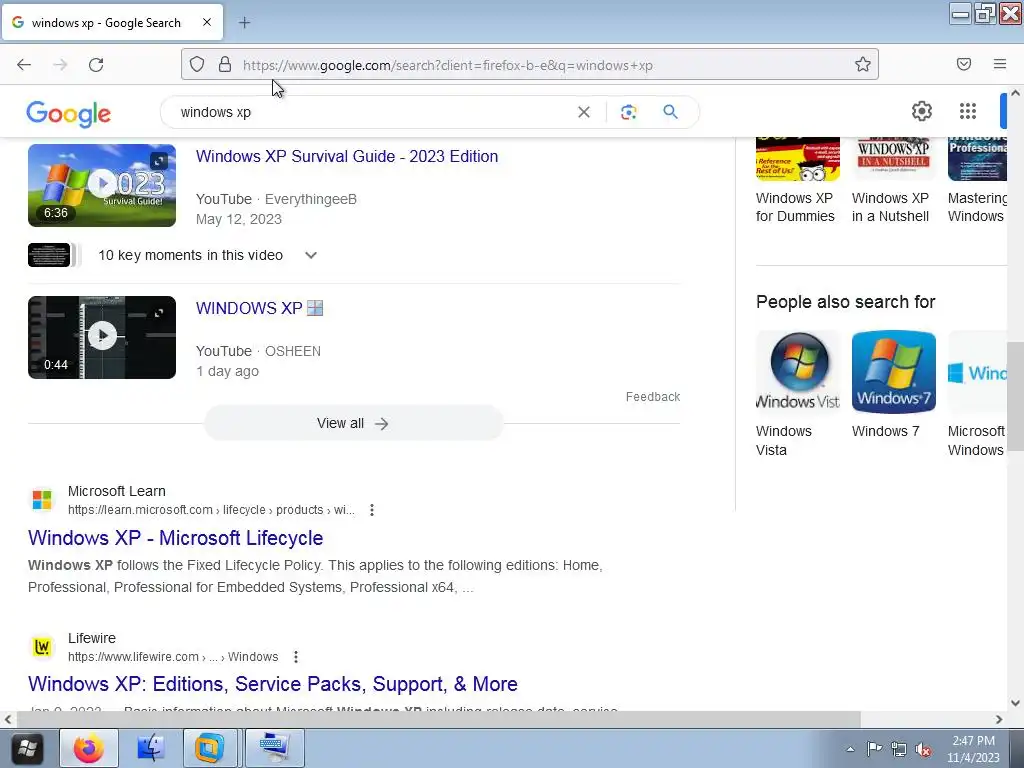1024x768 pixels.
Task: Open Google quick settings gear
Action: [921, 112]
